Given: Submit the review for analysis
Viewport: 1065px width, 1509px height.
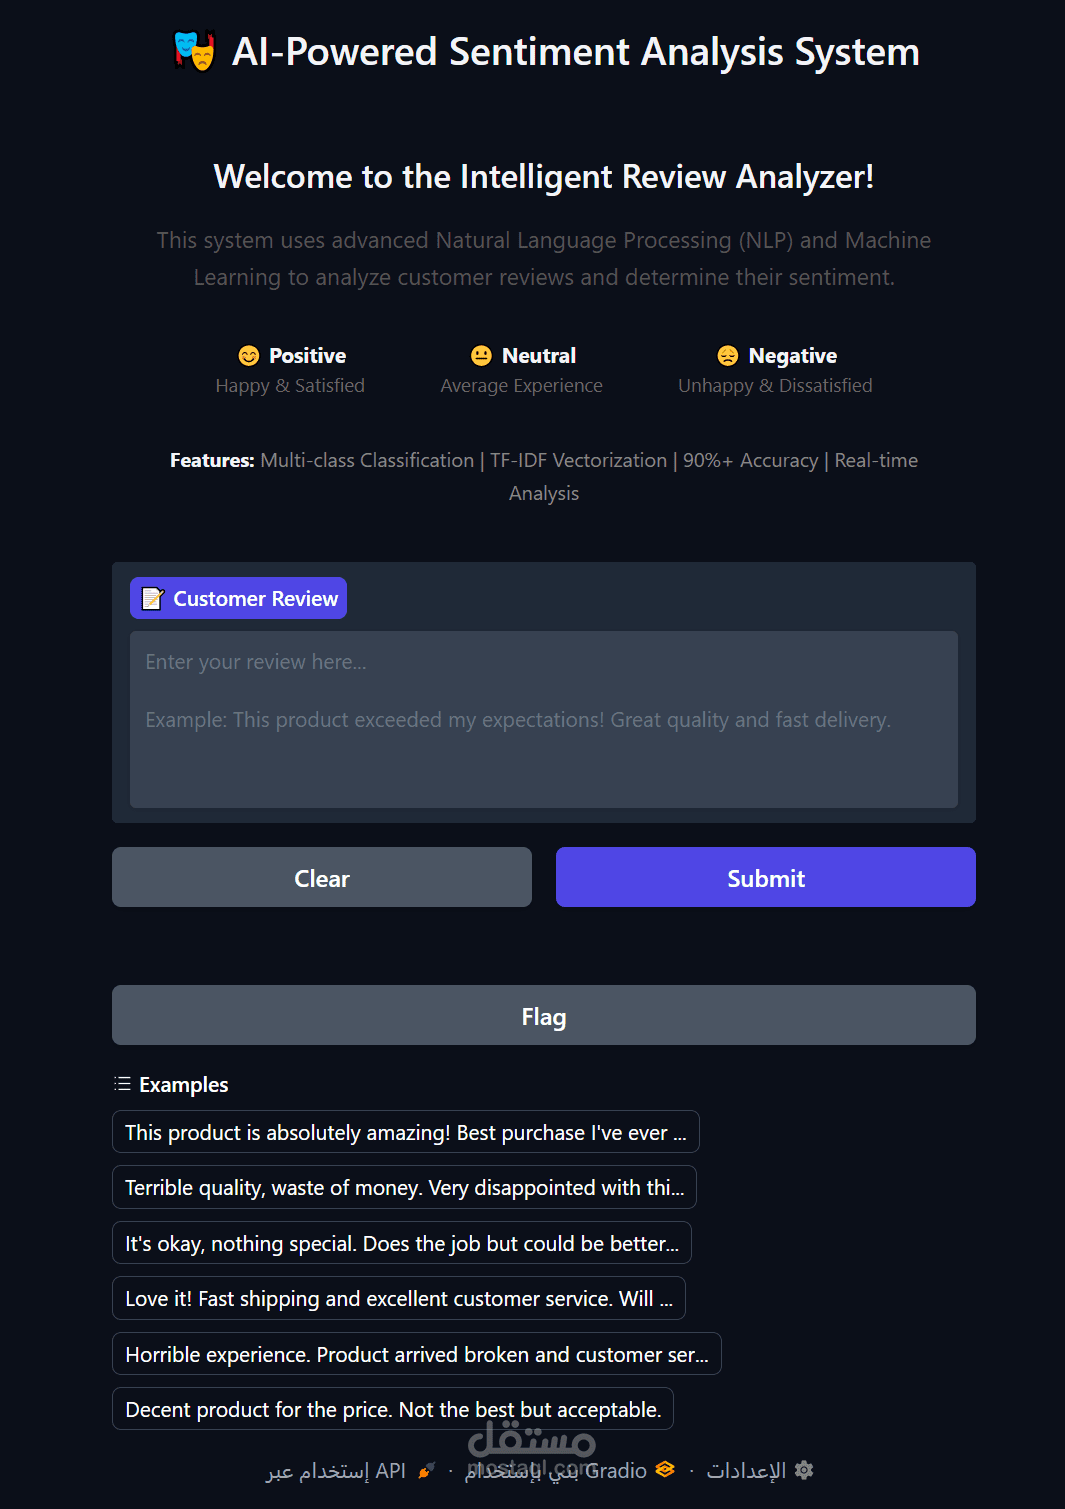Looking at the screenshot, I should [x=765, y=877].
